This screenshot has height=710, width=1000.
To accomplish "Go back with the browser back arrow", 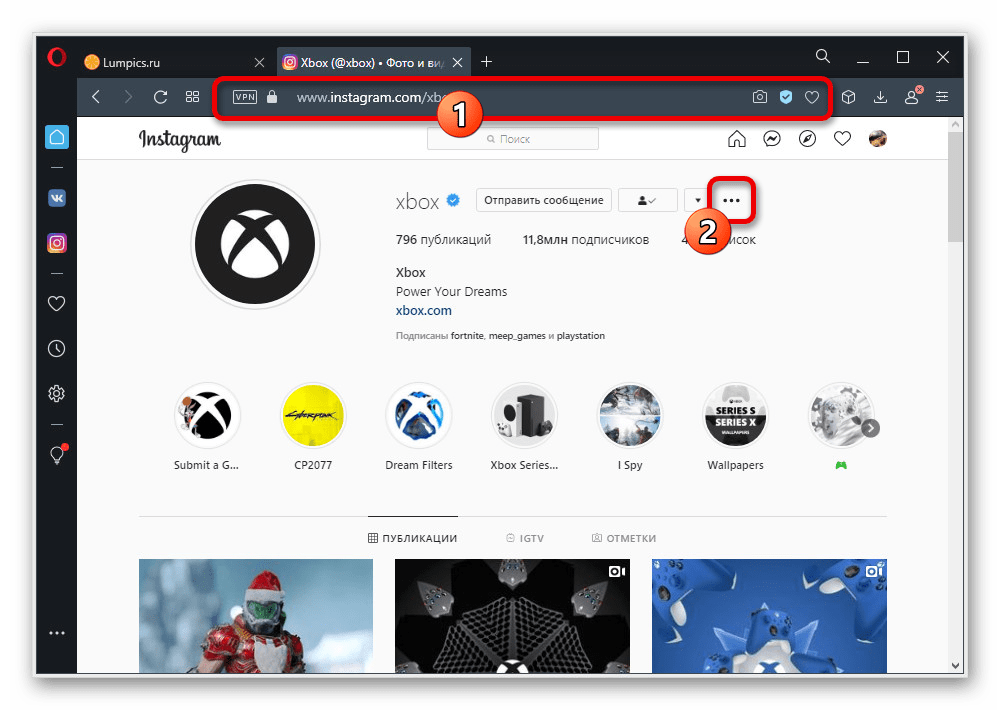I will click(x=96, y=97).
